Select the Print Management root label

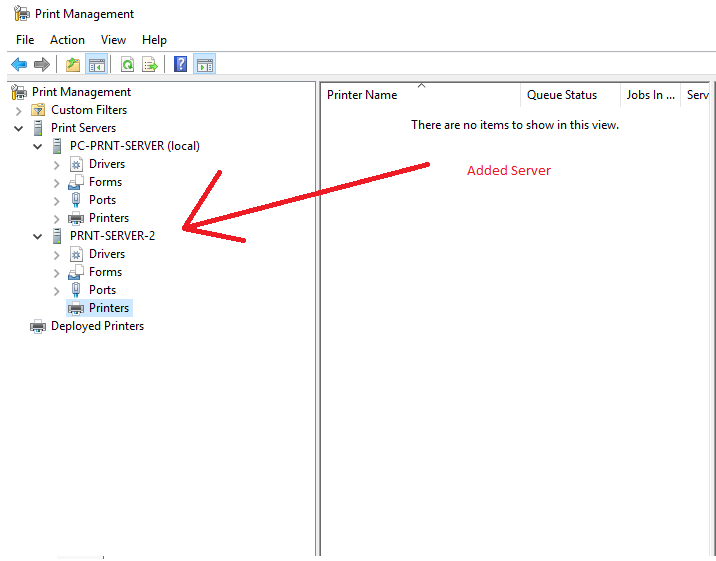(81, 92)
